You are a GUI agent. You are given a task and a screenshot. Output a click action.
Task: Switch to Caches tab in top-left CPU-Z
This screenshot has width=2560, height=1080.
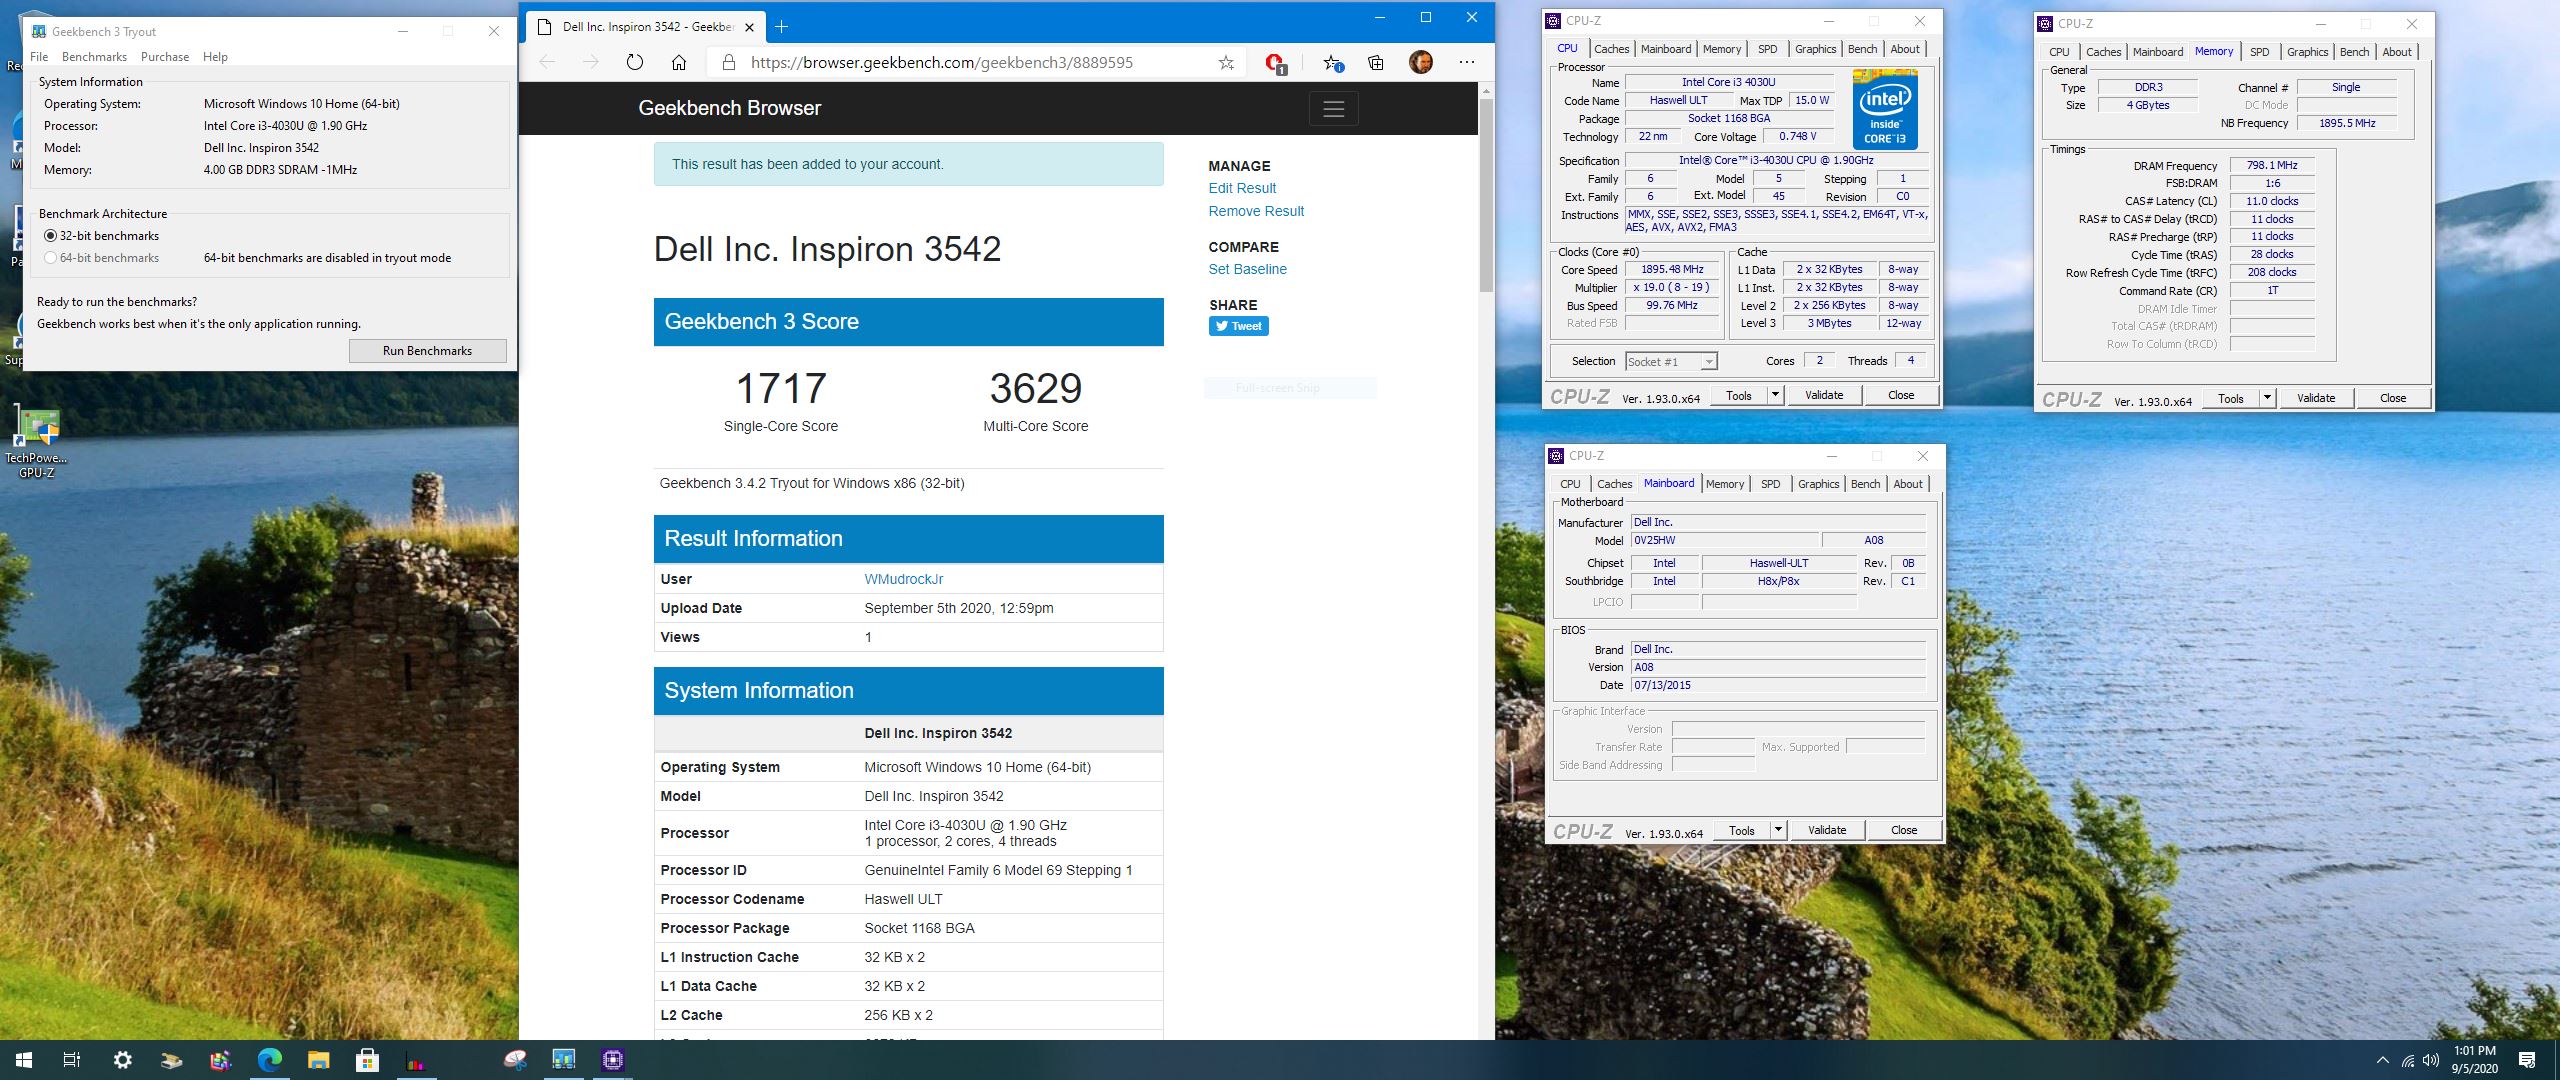point(1611,49)
